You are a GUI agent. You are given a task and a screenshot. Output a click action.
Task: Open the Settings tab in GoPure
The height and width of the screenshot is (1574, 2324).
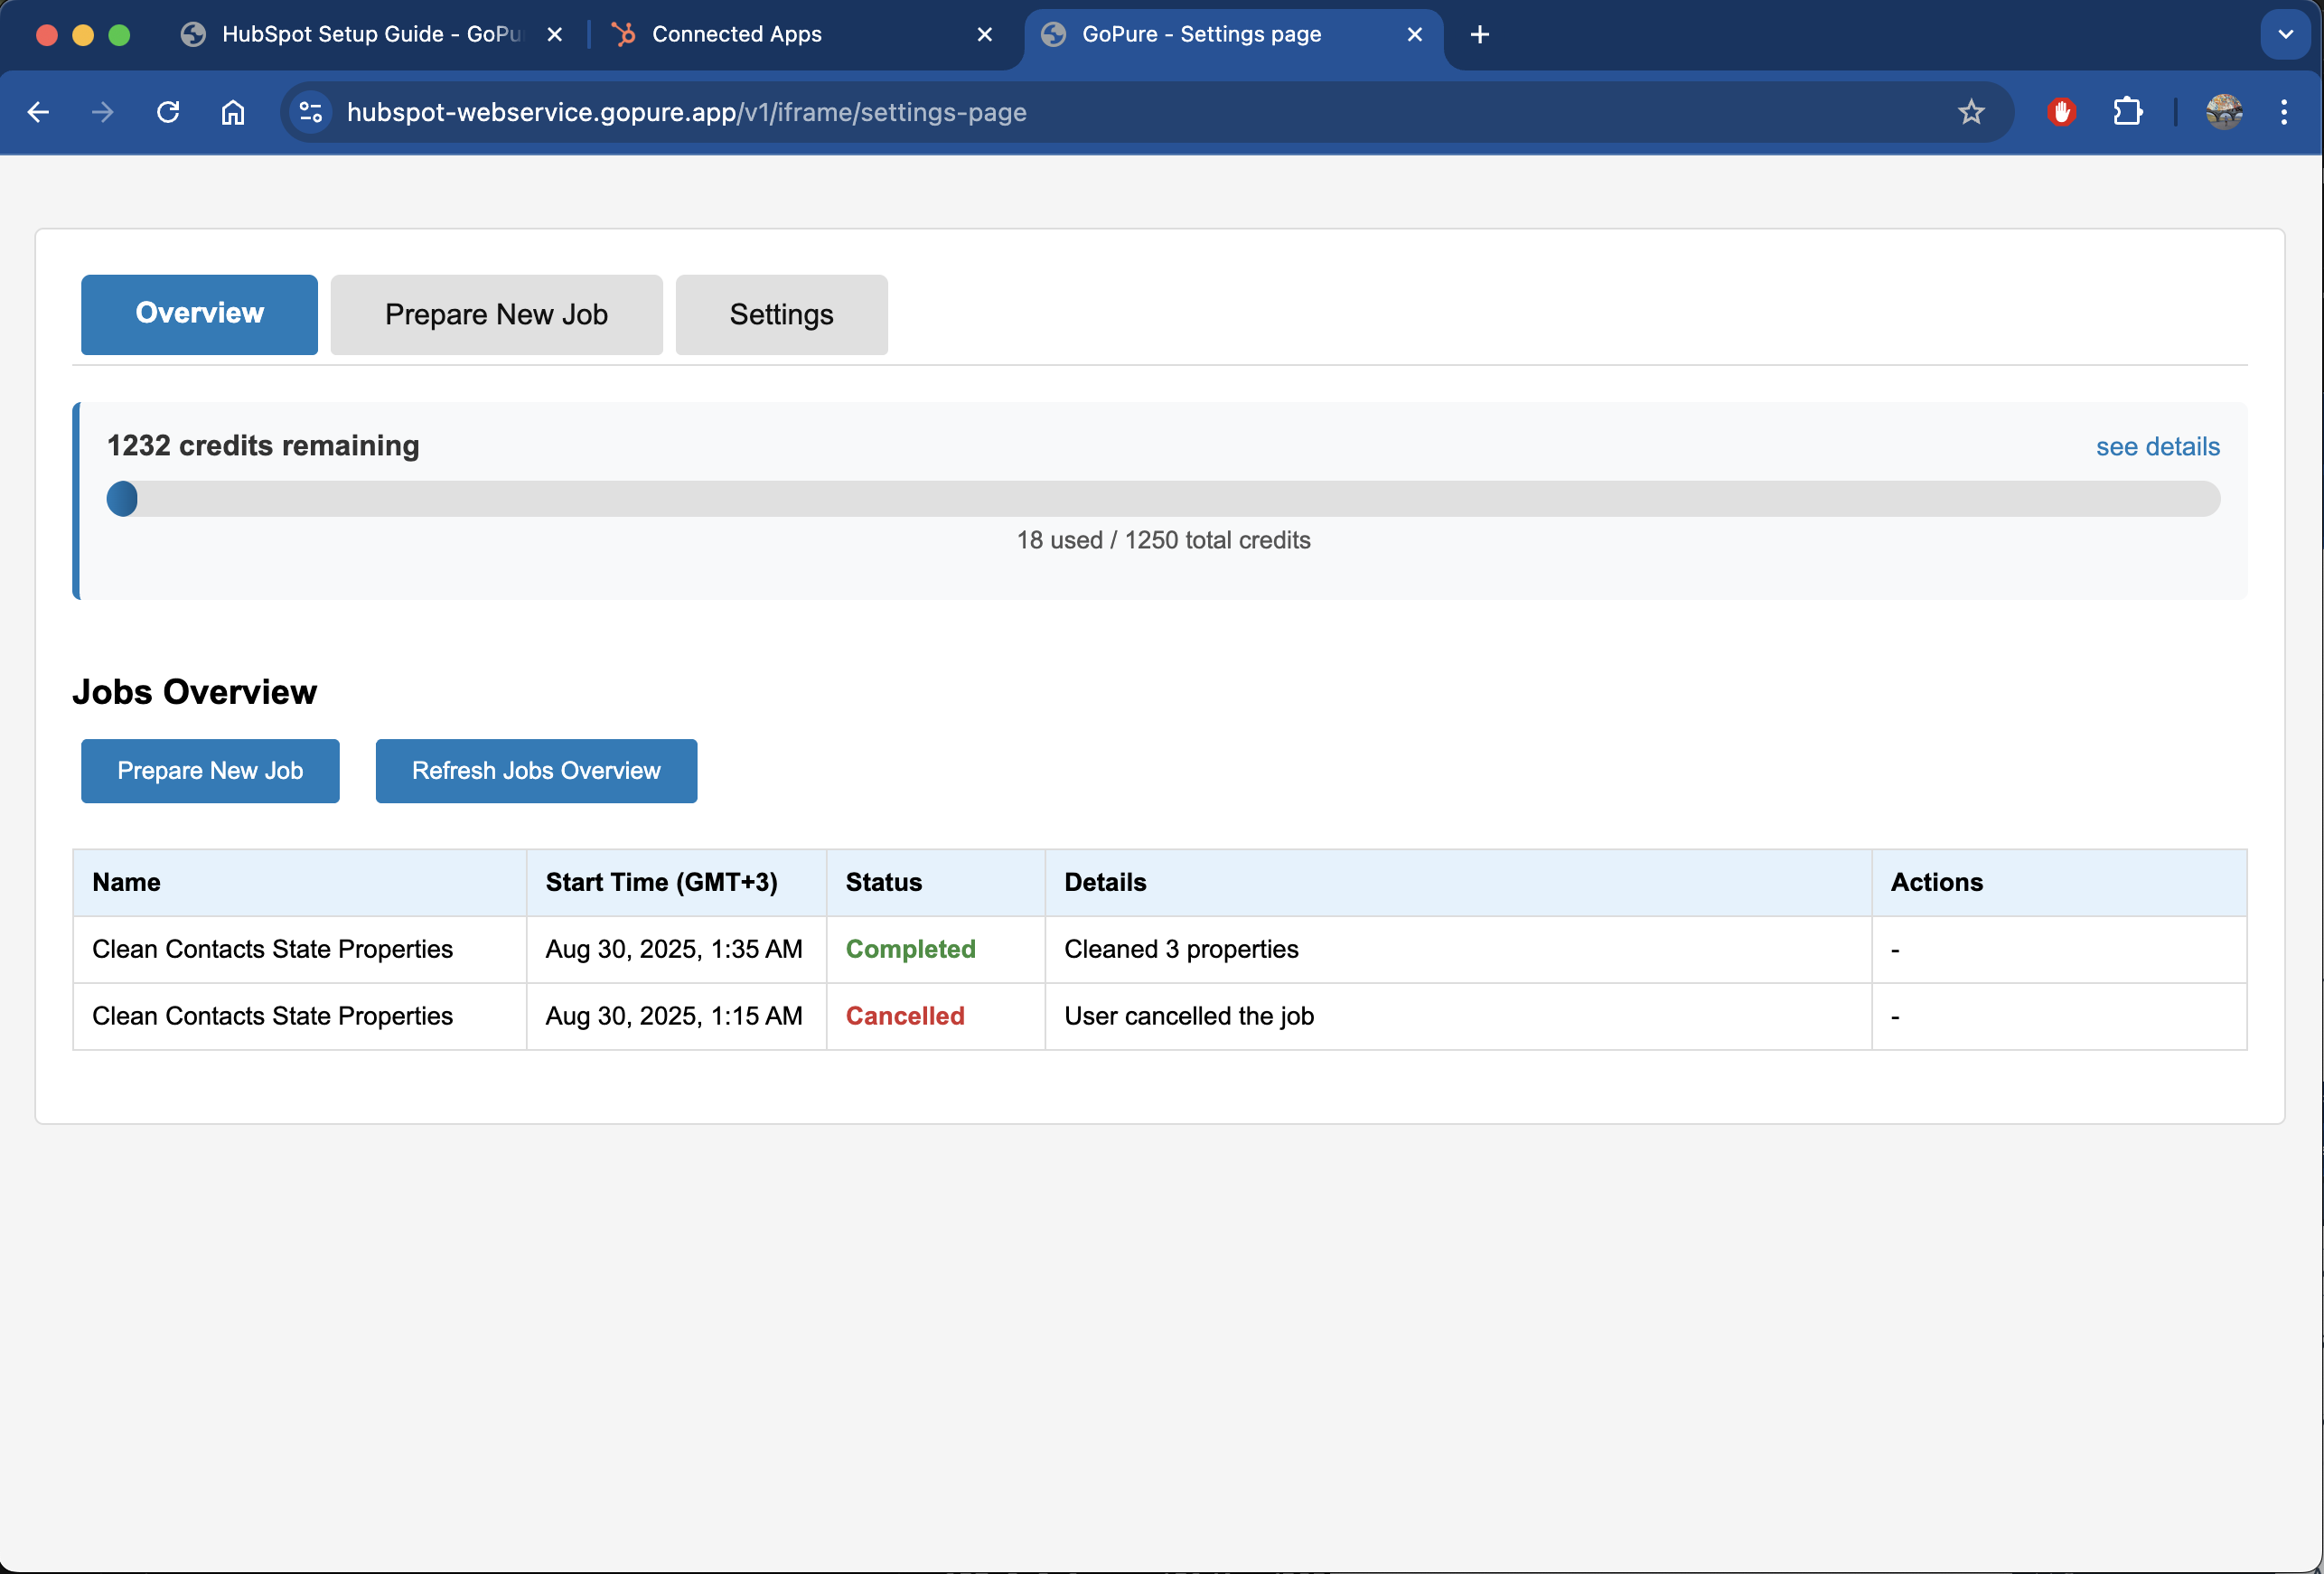click(x=781, y=315)
